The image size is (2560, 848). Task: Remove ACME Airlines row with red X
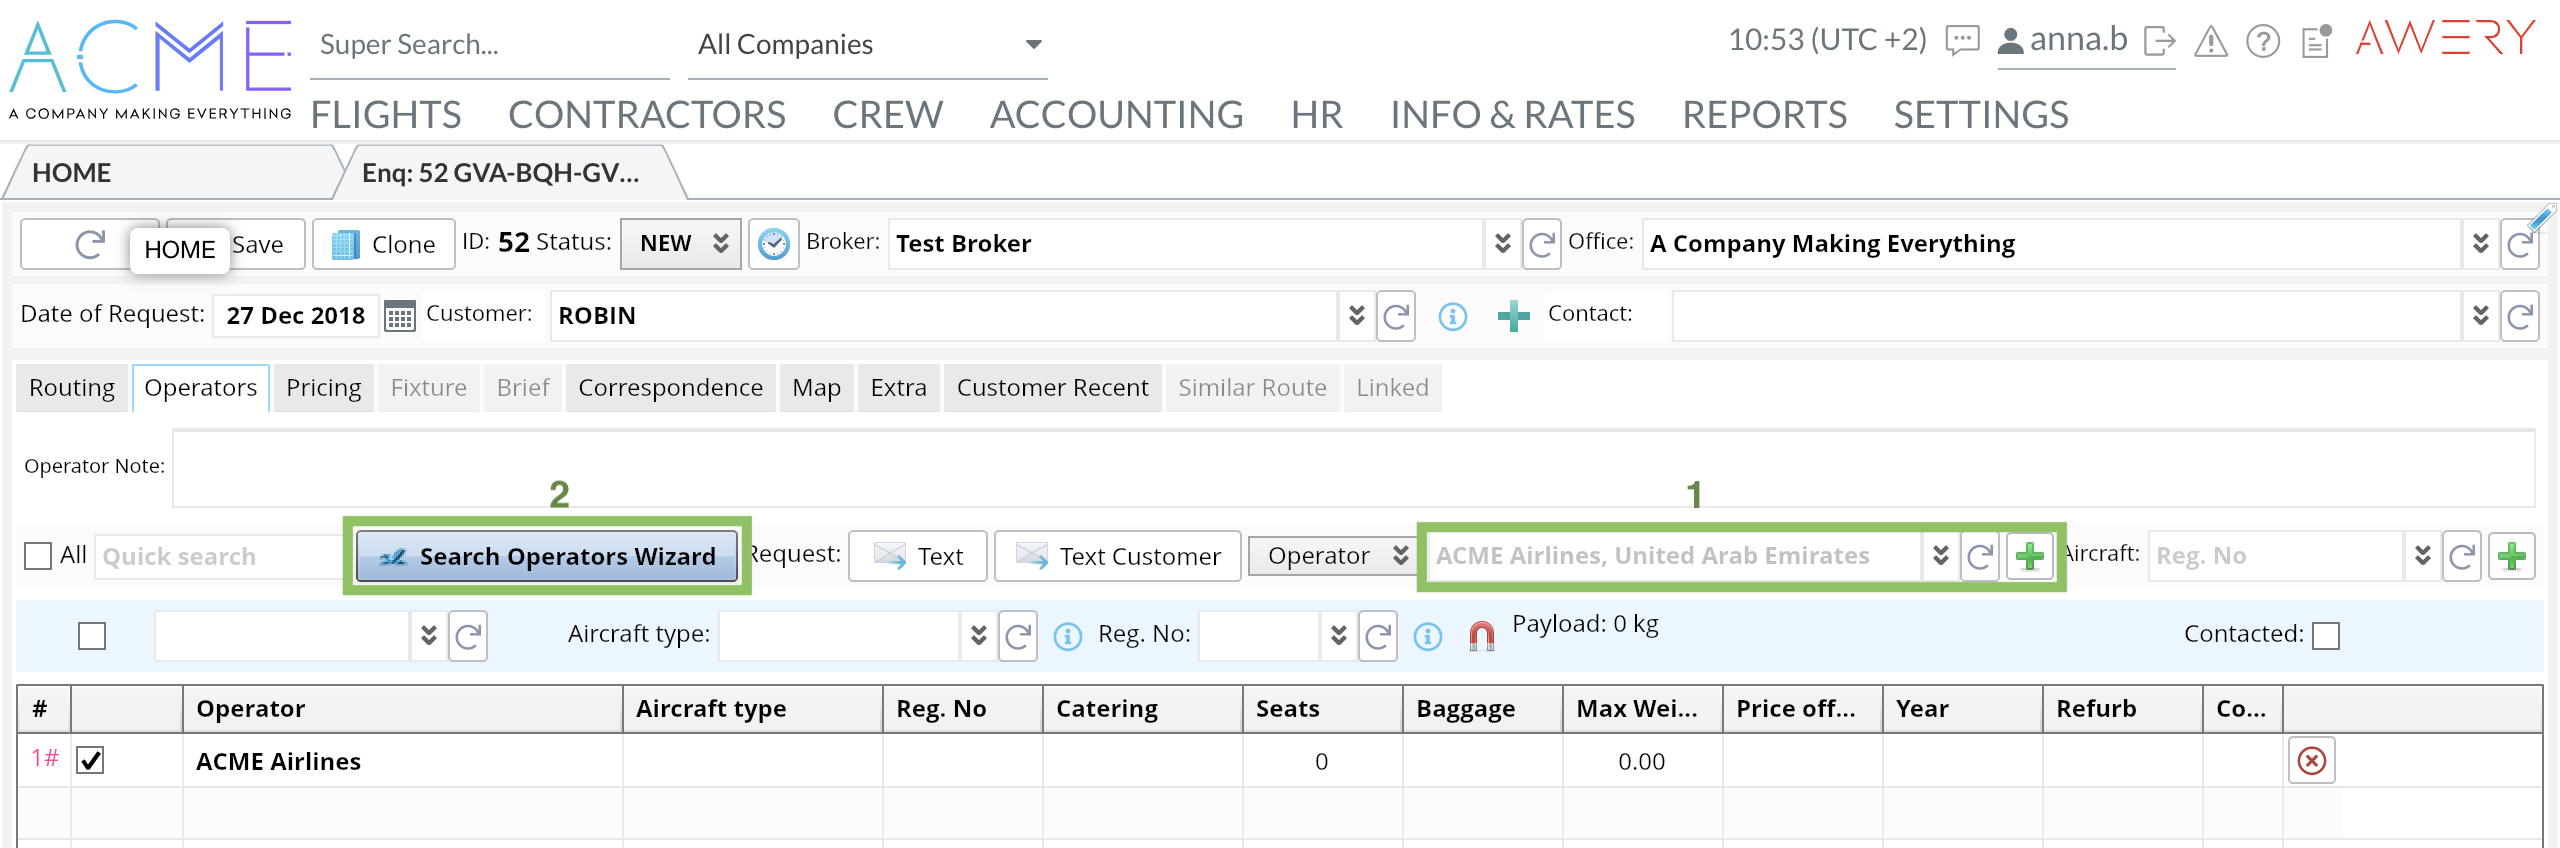tap(2311, 761)
